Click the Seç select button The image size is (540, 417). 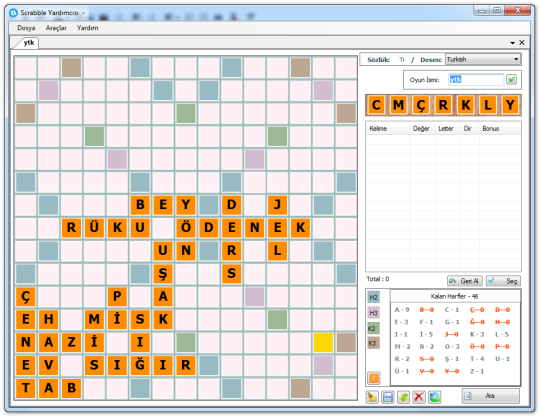tap(503, 281)
